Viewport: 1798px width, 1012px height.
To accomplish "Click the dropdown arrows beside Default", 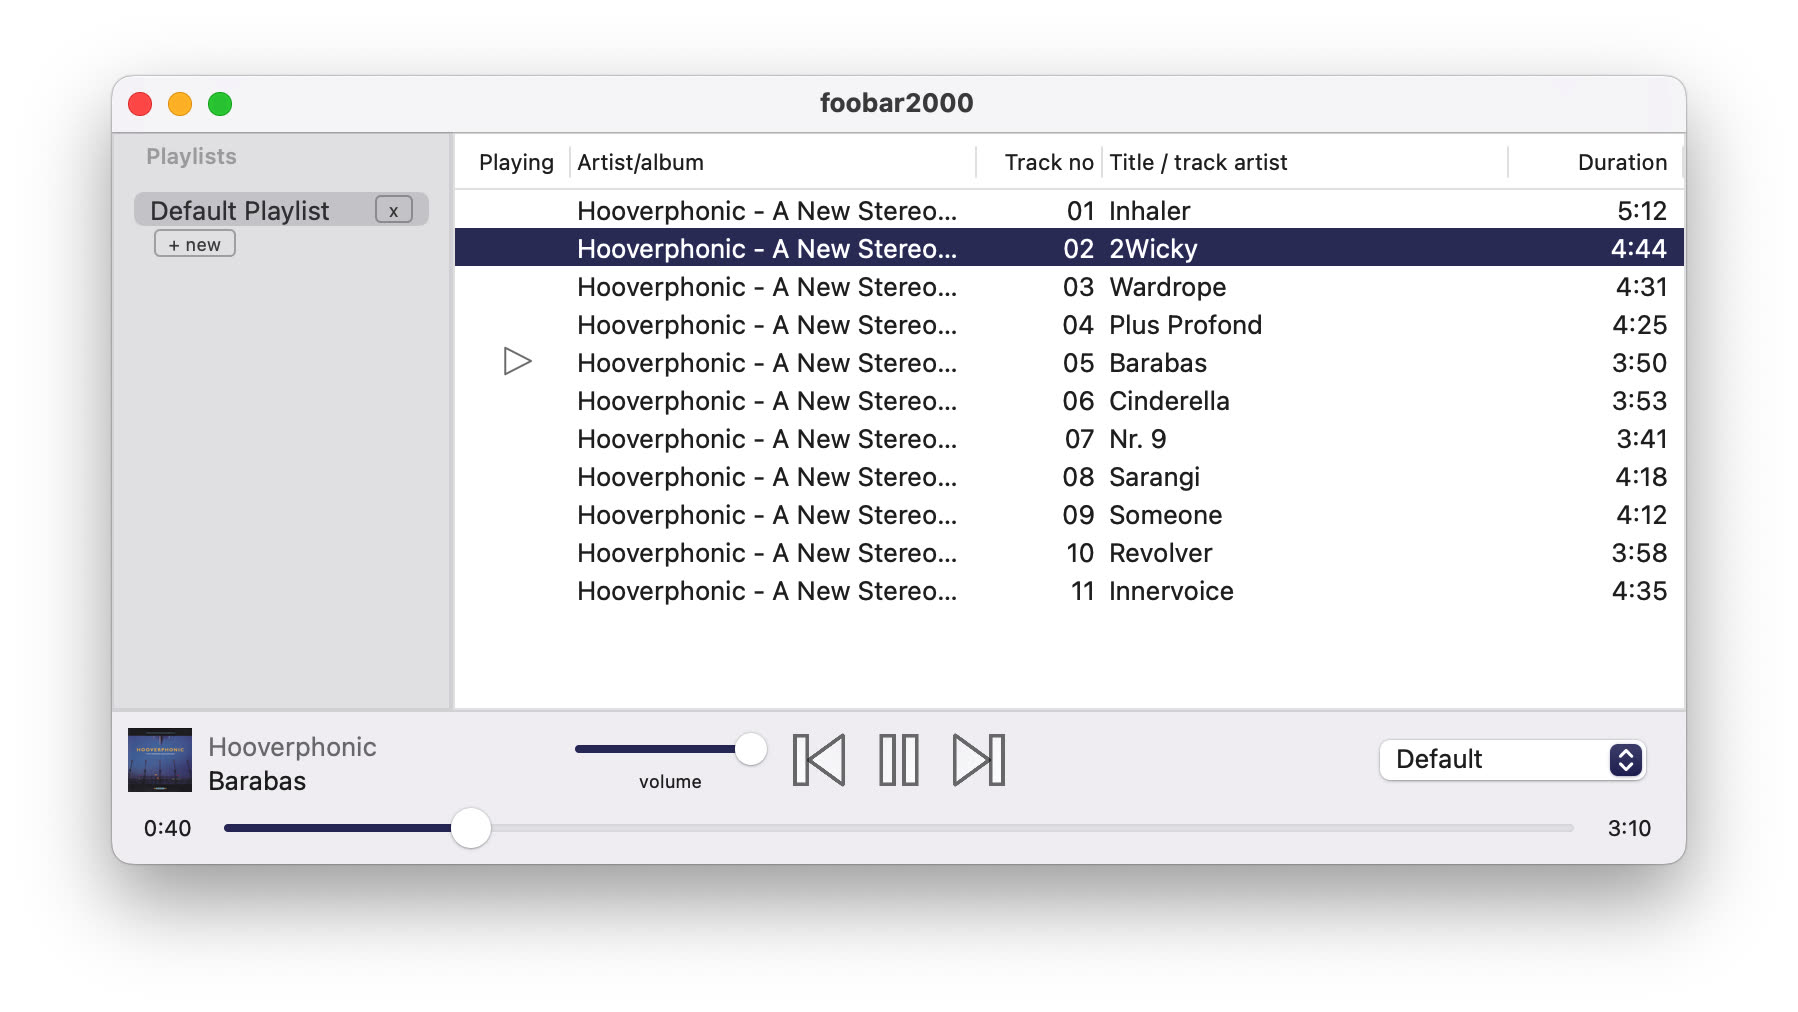I will point(1626,760).
